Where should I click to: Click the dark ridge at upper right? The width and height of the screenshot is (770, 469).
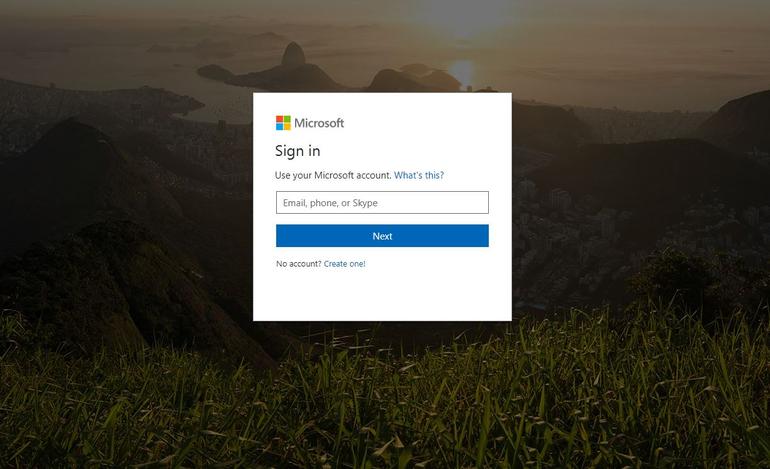pyautogui.click(x=737, y=120)
